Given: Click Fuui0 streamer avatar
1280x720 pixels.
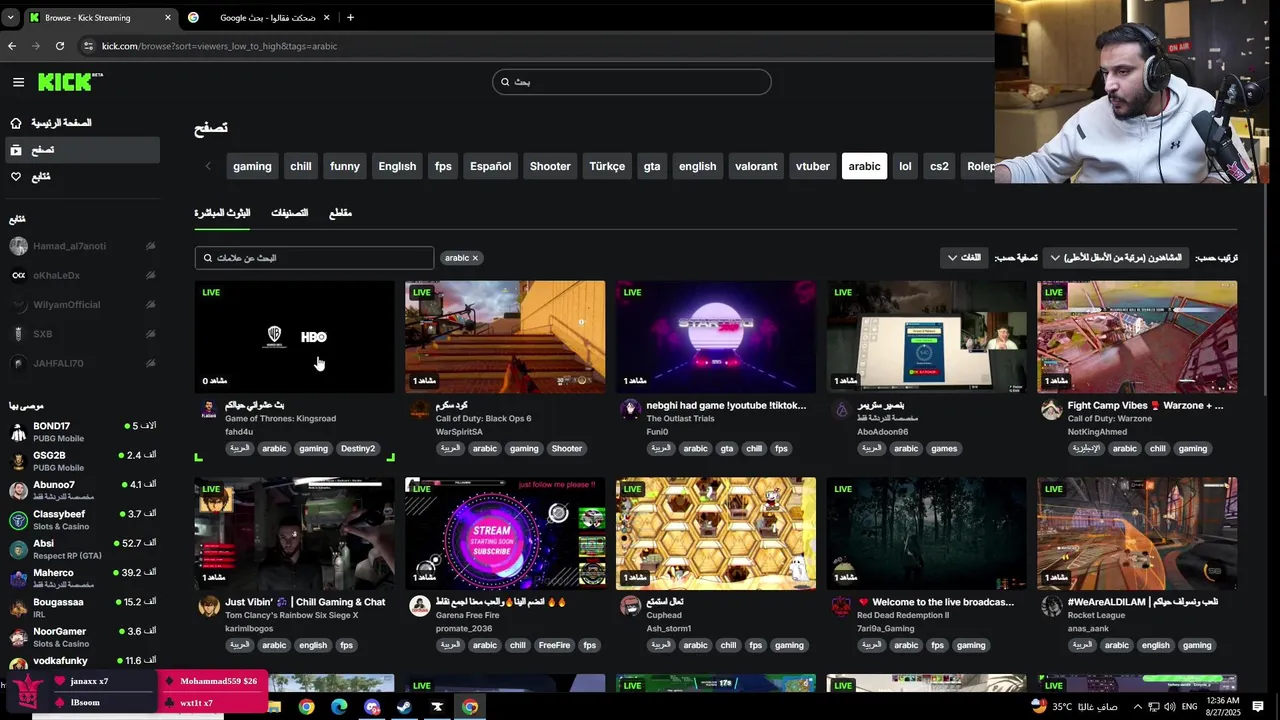Looking at the screenshot, I should point(630,409).
